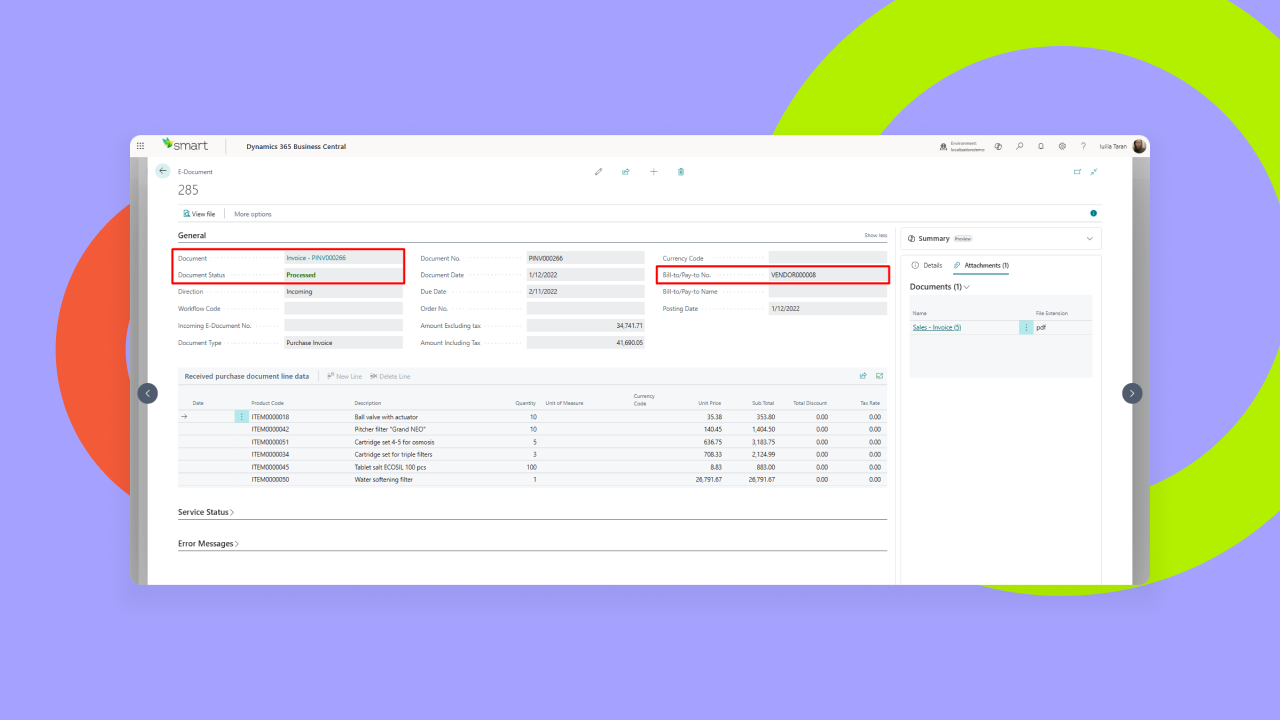Open the Sales - Invoice (5) attachment
This screenshot has height=720, width=1280.
pyautogui.click(x=937, y=327)
